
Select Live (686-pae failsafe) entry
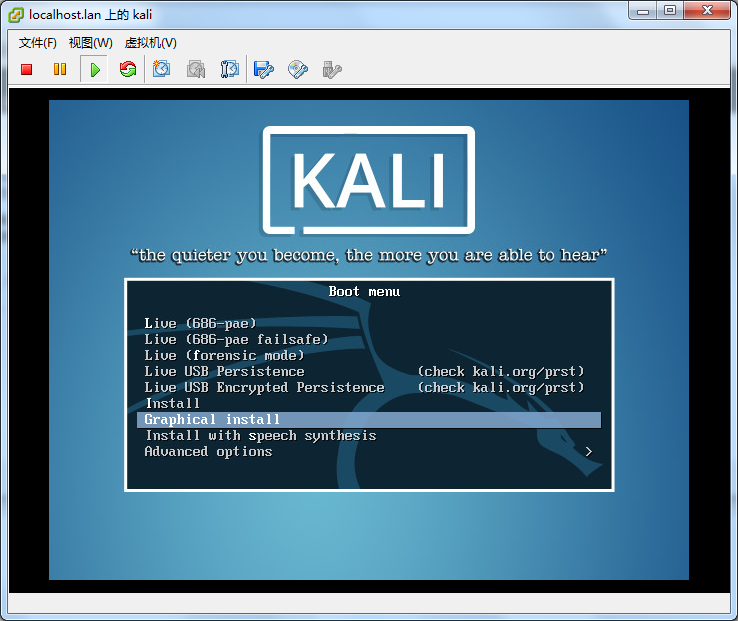point(369,339)
